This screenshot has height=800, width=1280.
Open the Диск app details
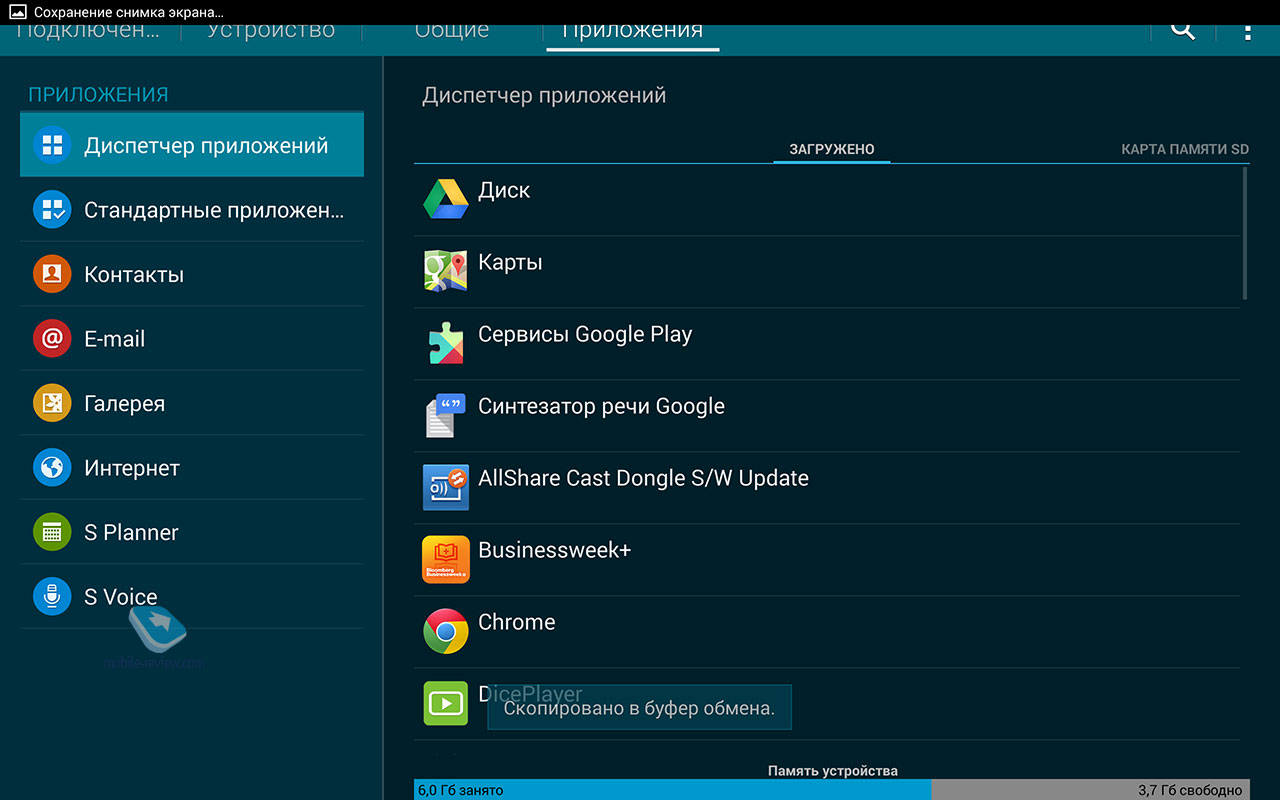pos(827,200)
